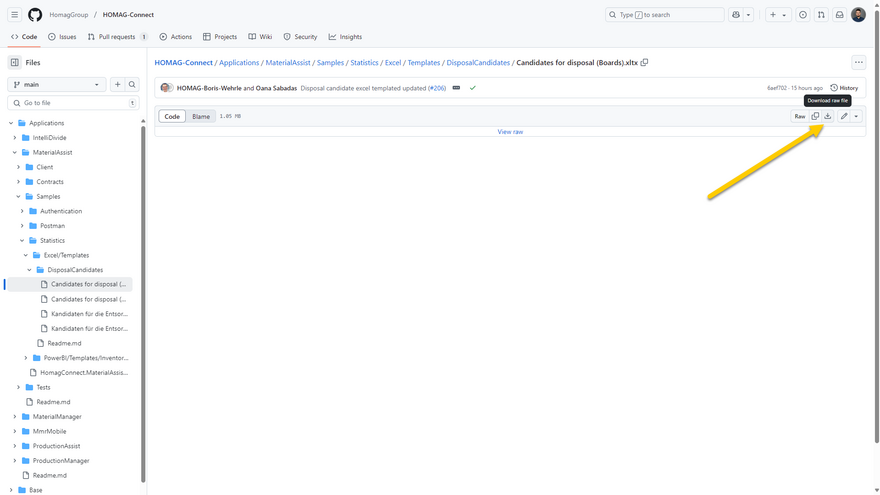Screen dimensions: 880x495
Task: Go to DisposalCandidates breadcrumb
Action: coord(478,62)
